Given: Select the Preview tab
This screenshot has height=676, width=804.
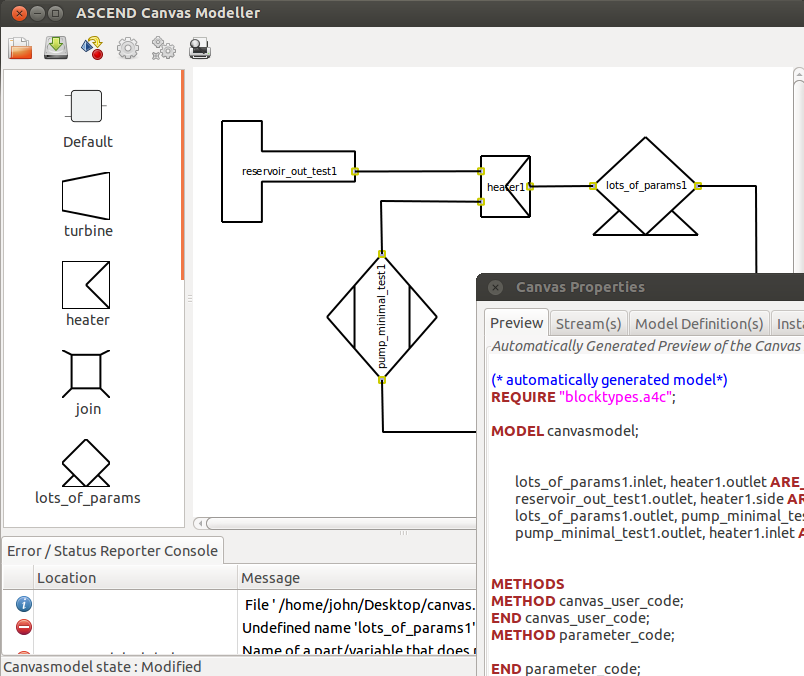Looking at the screenshot, I should [516, 323].
